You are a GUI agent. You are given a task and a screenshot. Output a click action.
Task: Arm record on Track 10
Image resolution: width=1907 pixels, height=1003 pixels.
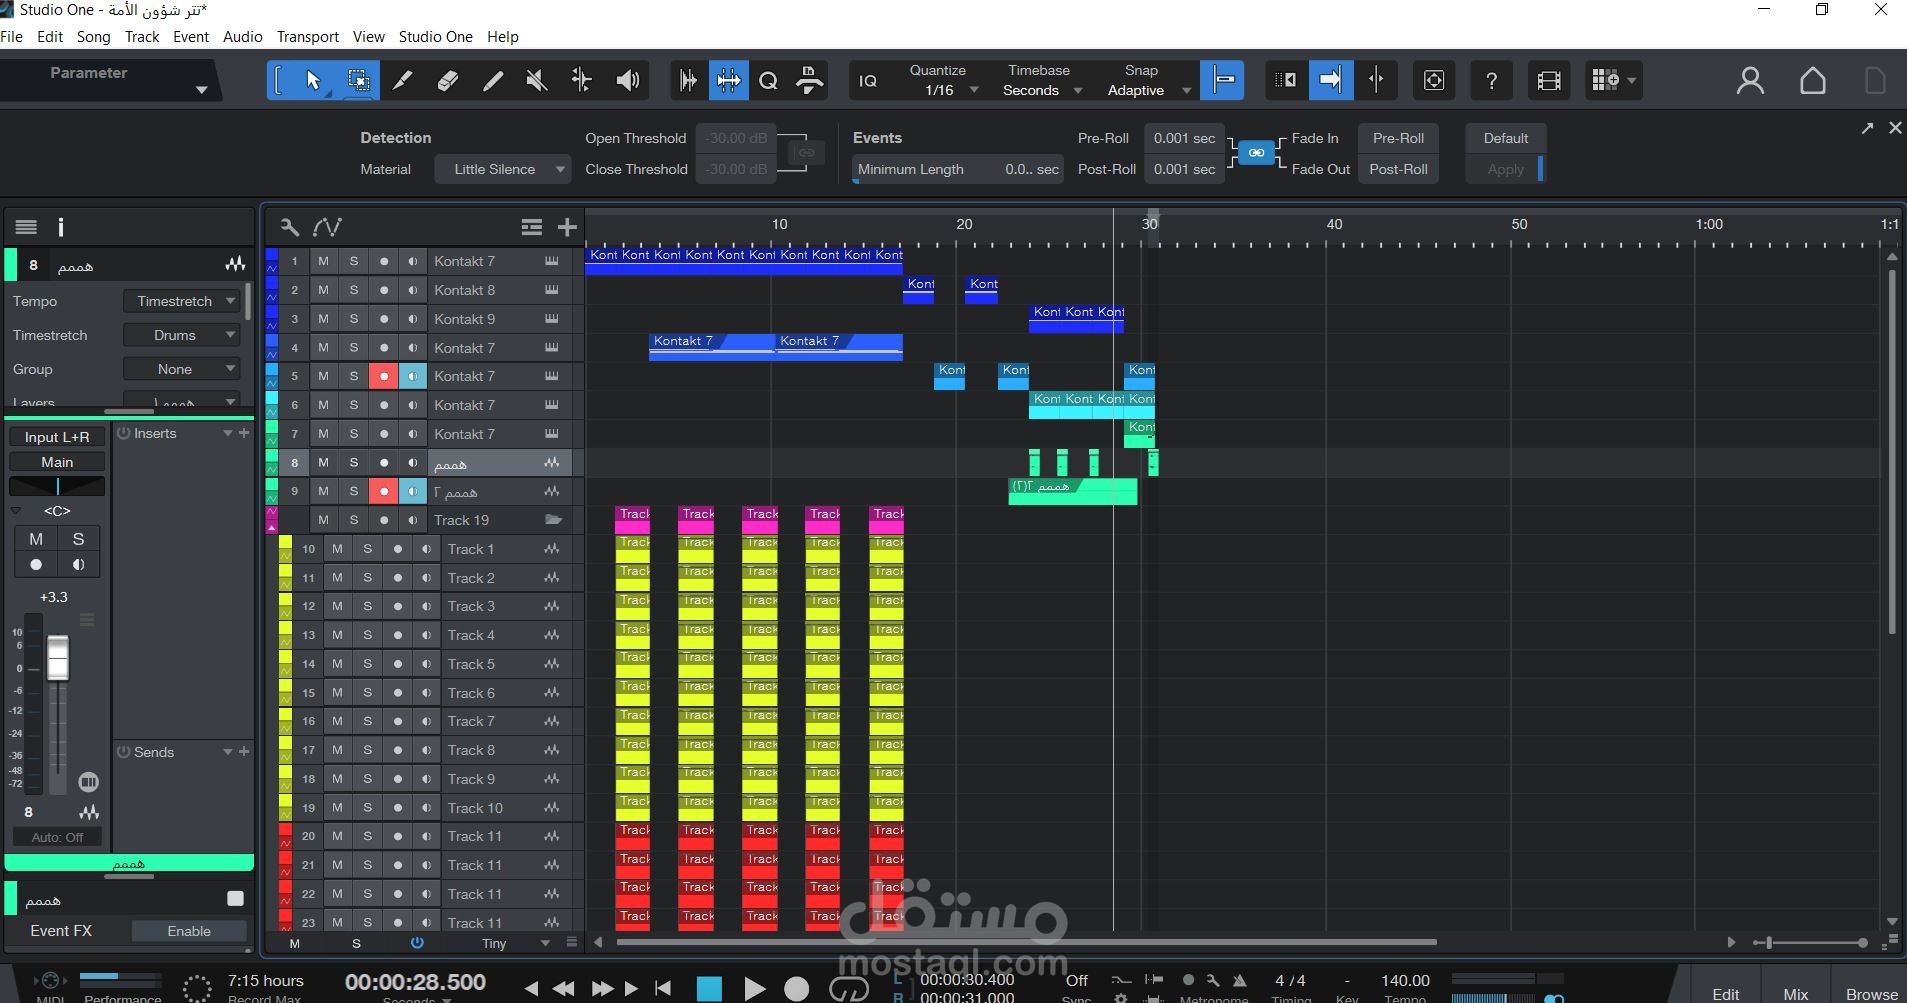tap(398, 808)
